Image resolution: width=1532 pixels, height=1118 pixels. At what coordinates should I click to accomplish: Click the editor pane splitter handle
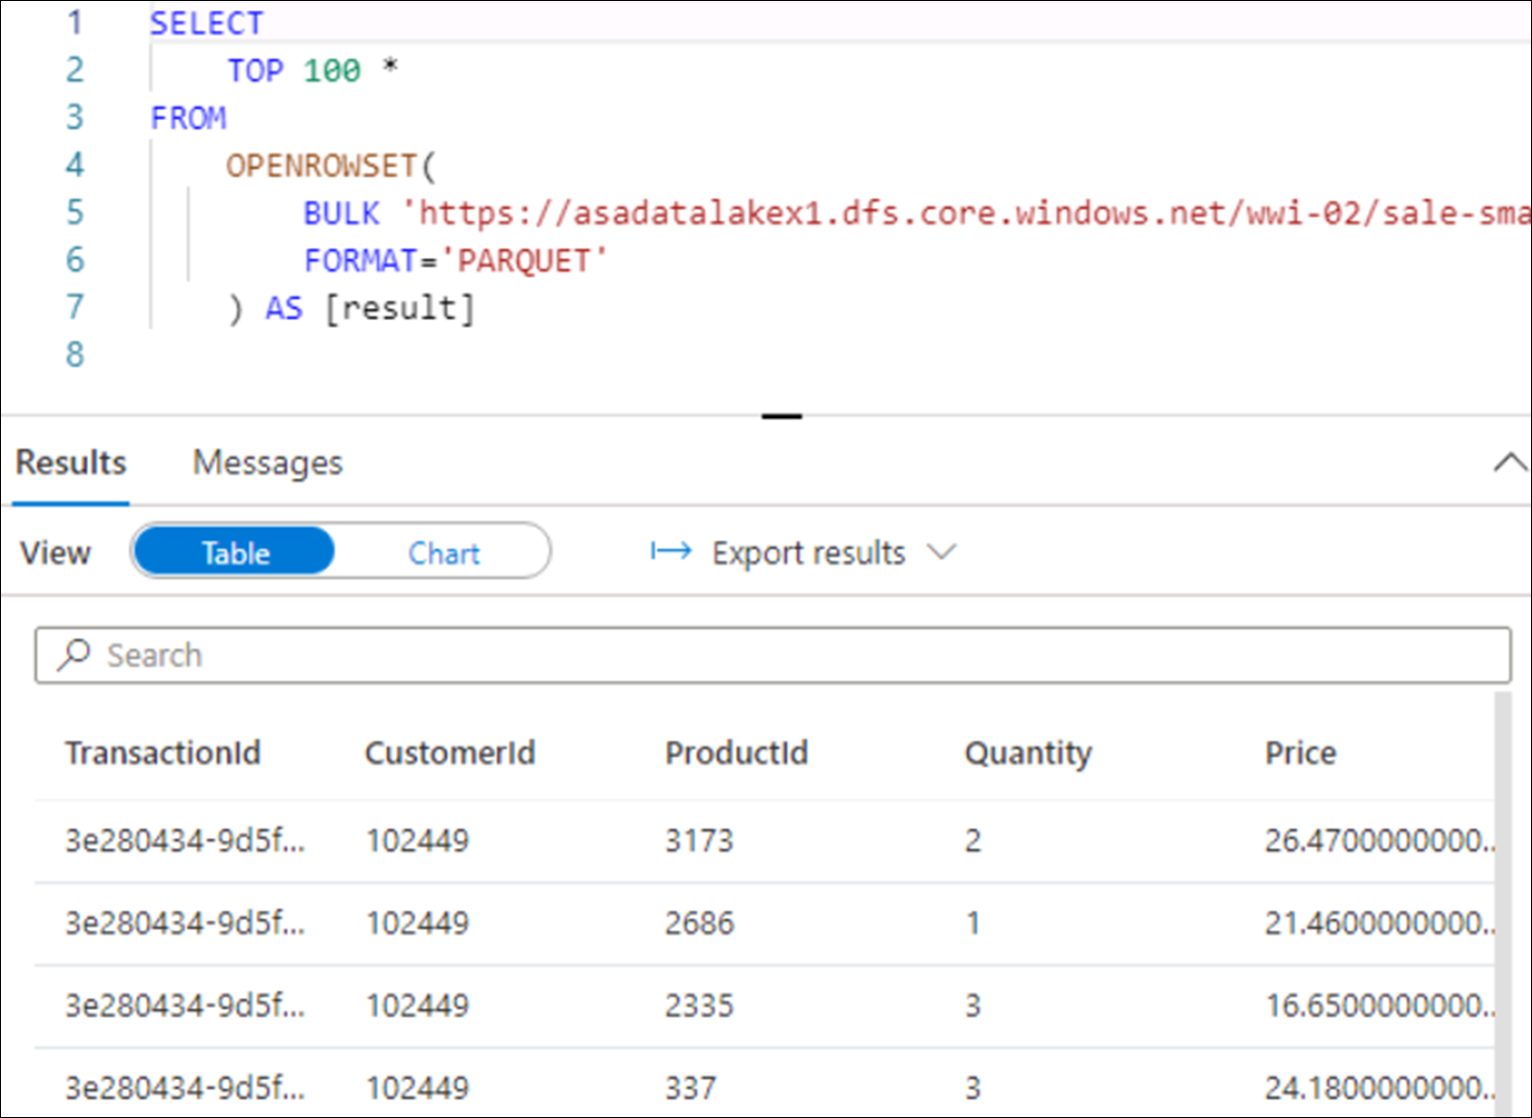pos(782,416)
